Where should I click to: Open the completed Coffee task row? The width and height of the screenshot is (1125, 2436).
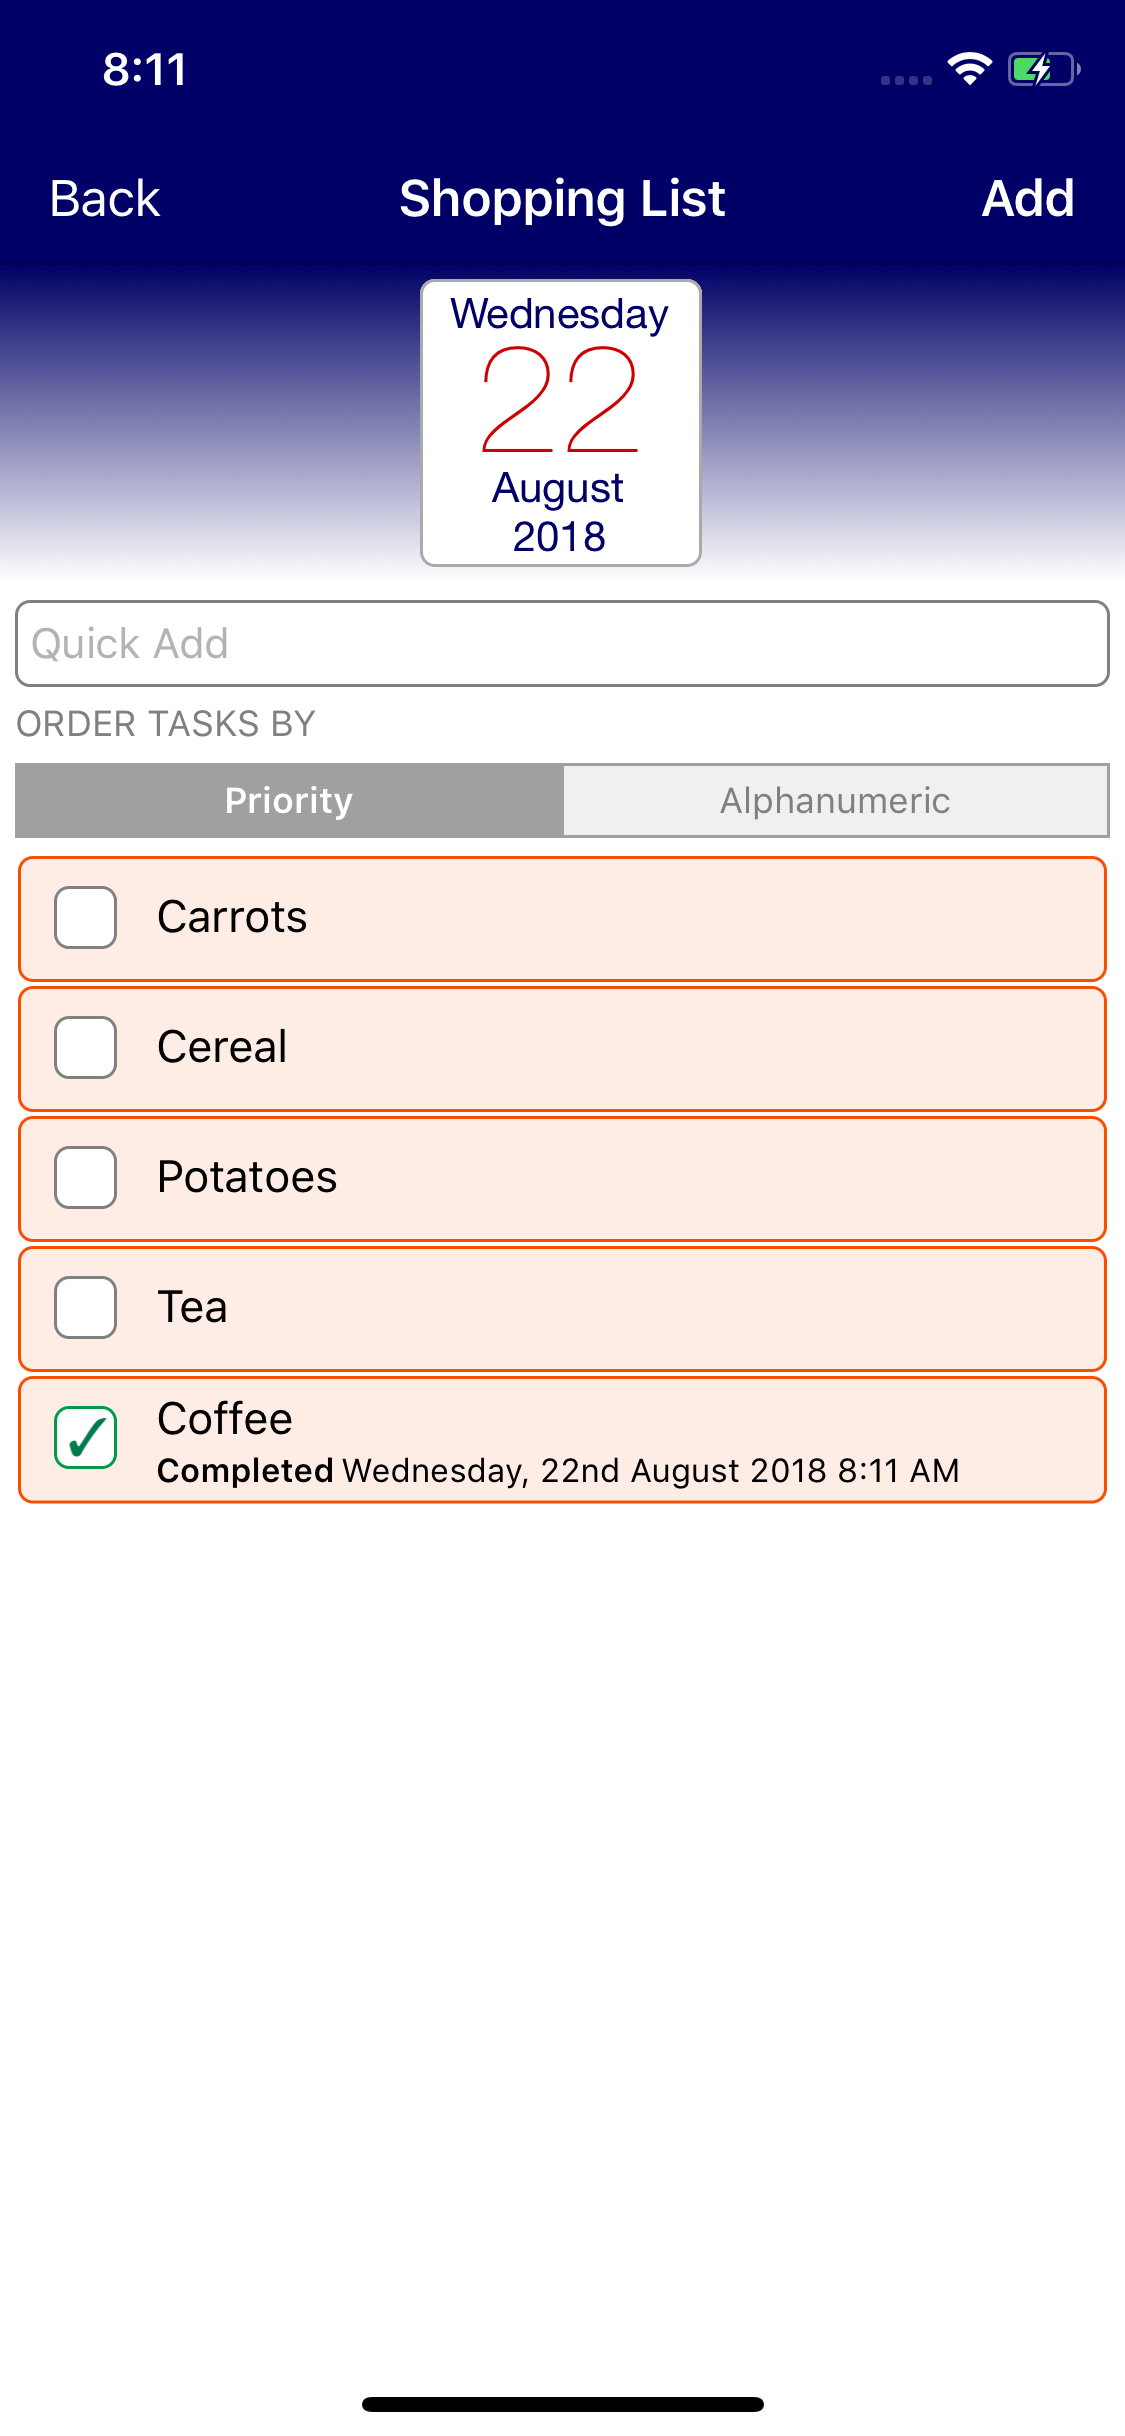pos(600,1439)
